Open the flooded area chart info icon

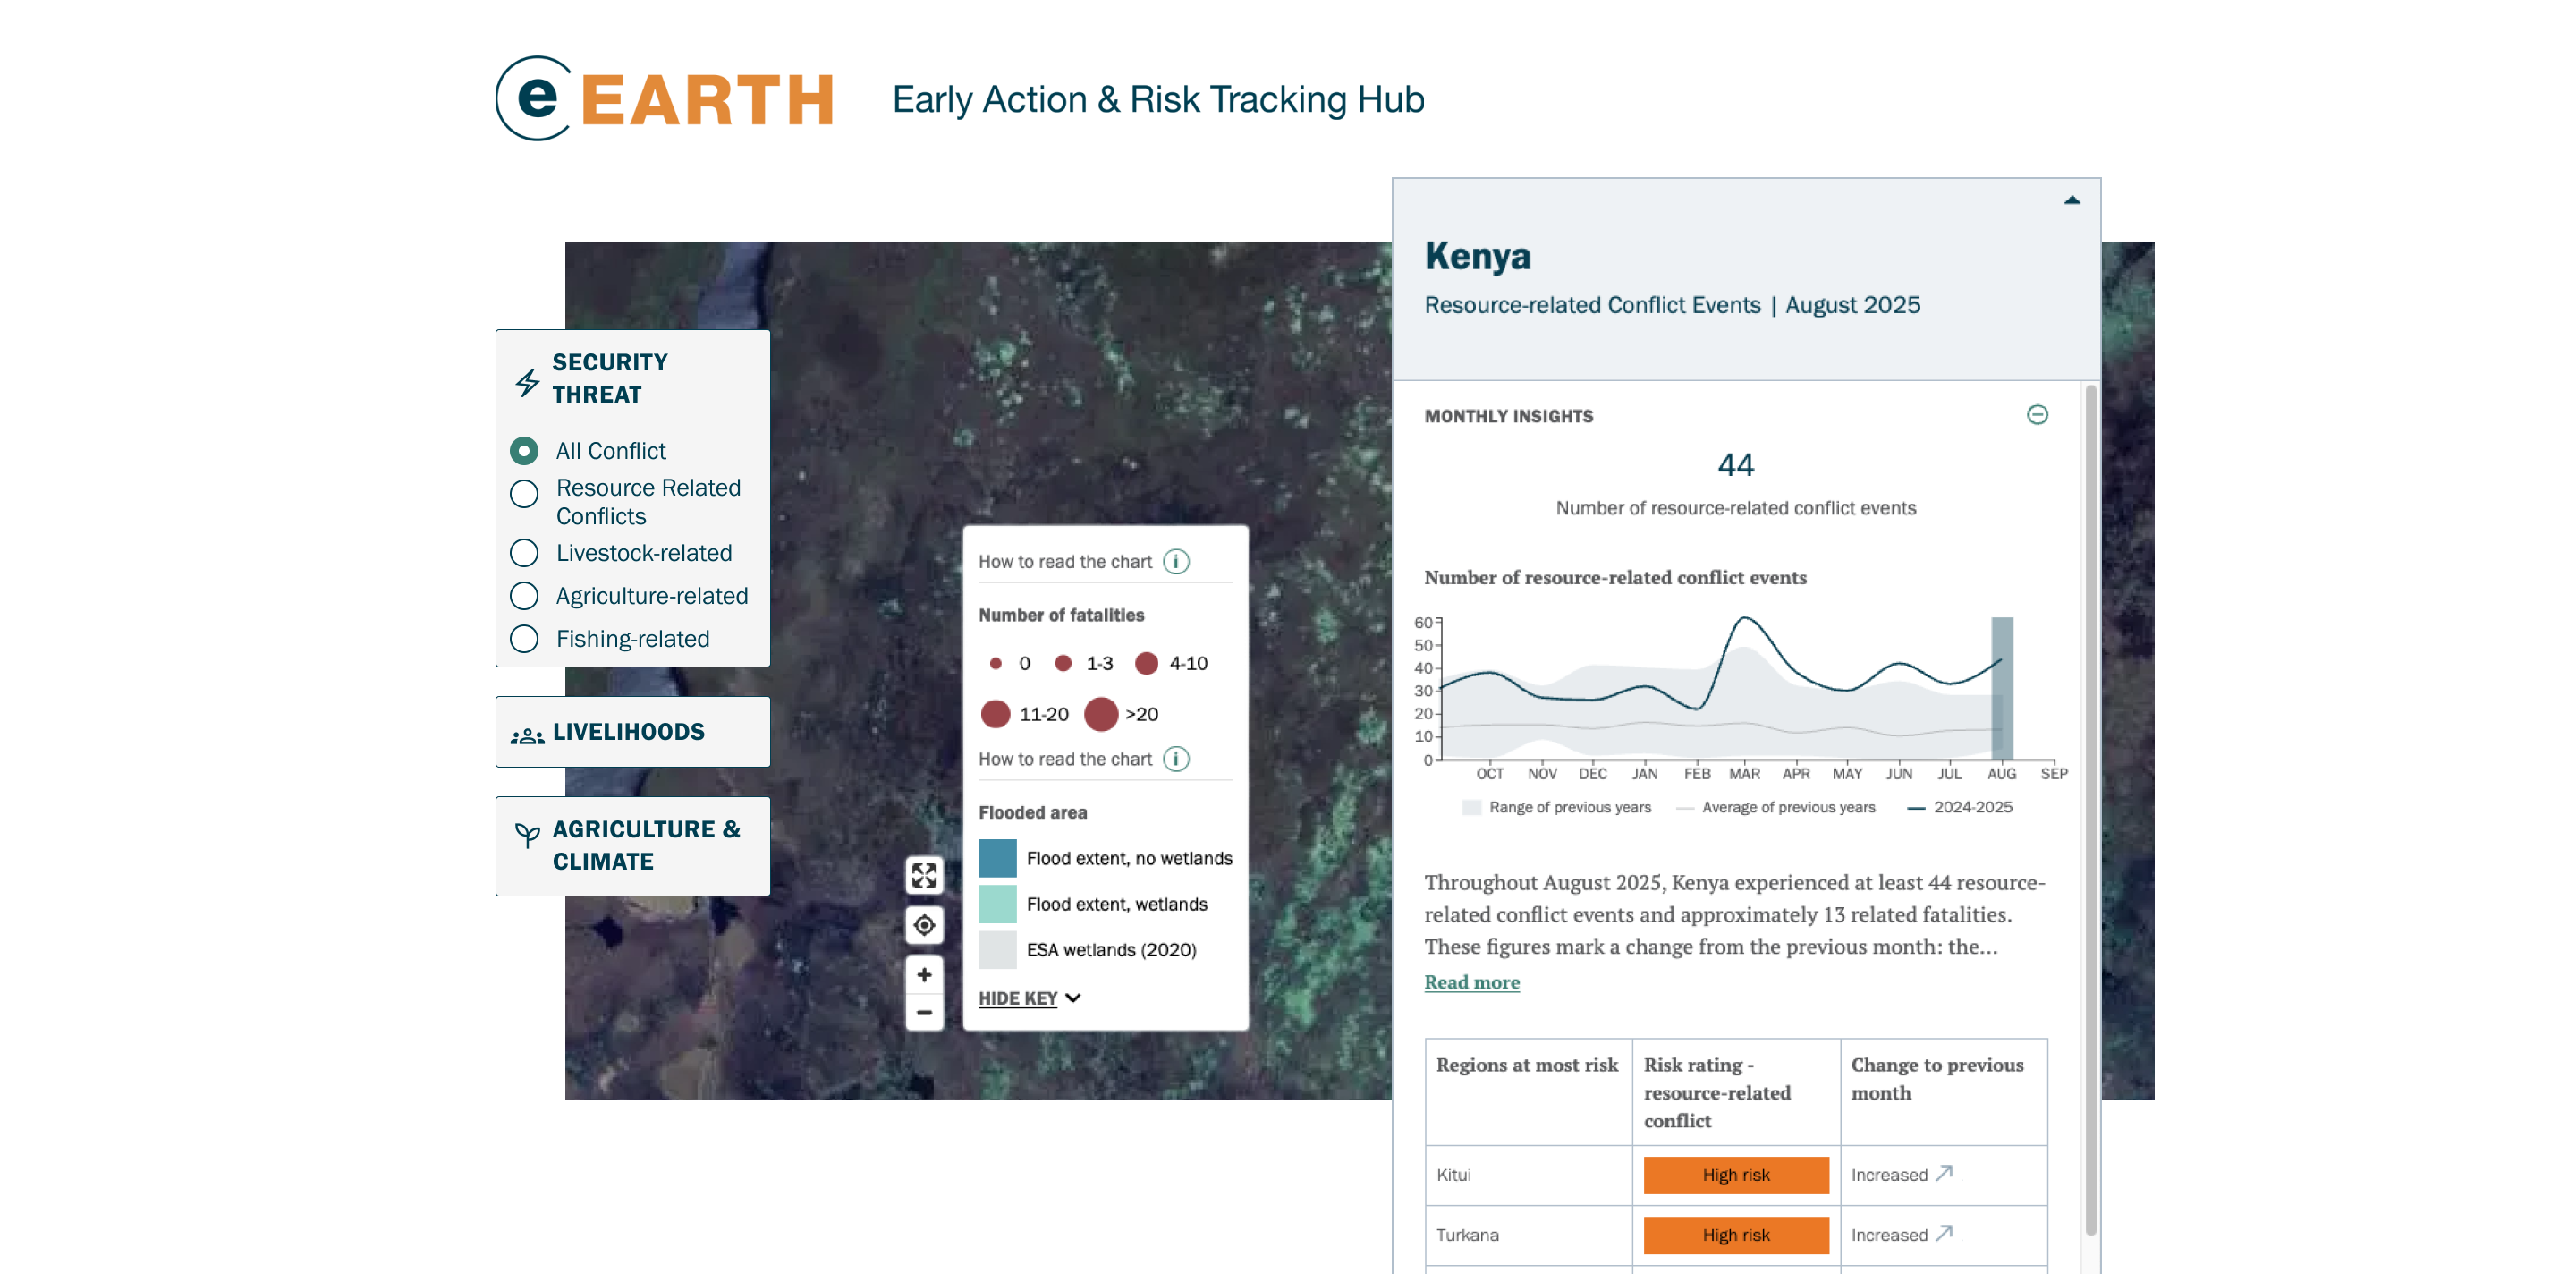click(1176, 759)
